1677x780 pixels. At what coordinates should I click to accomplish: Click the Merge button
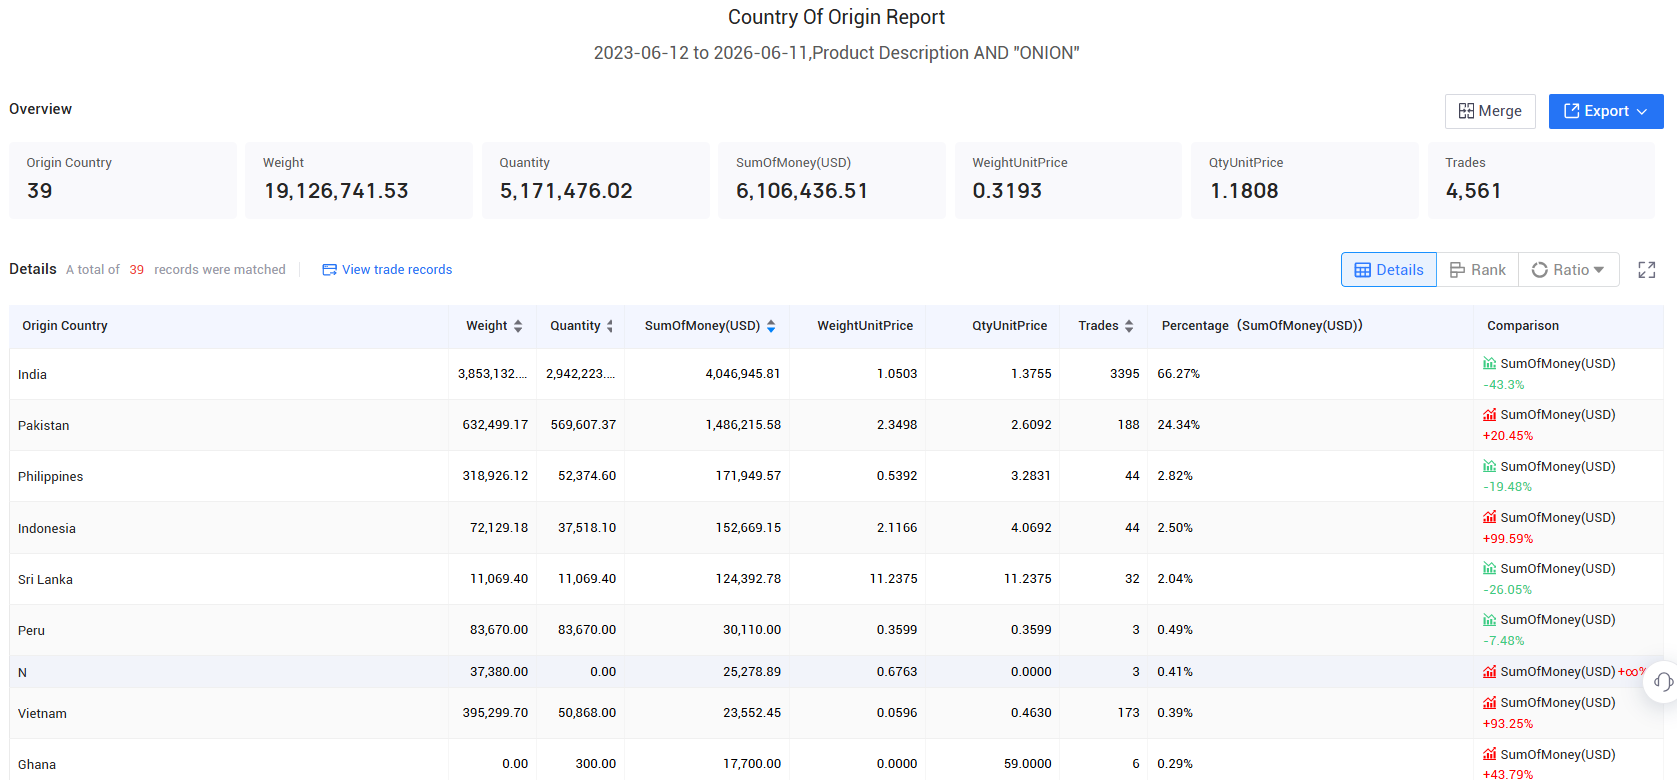pos(1489,111)
